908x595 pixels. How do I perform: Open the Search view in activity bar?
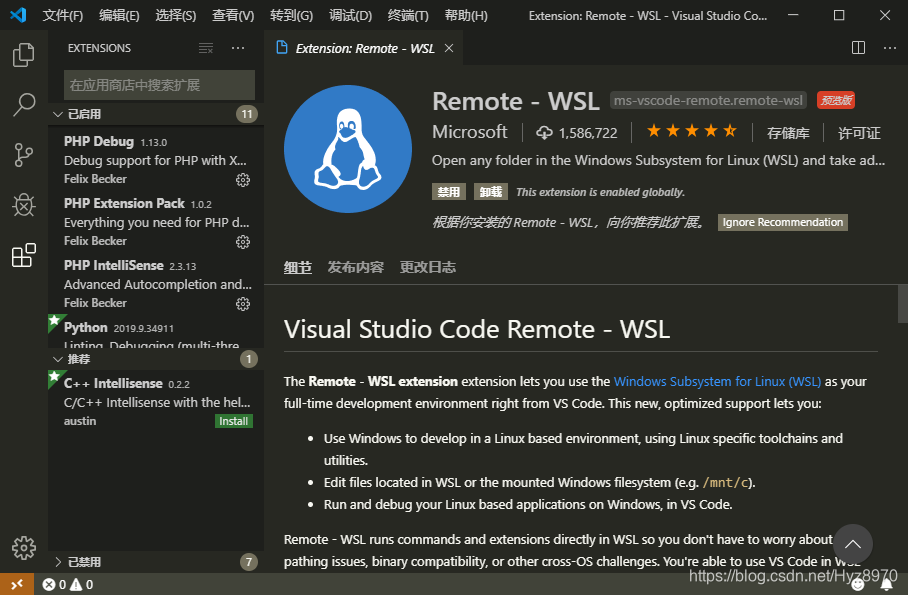[23, 105]
